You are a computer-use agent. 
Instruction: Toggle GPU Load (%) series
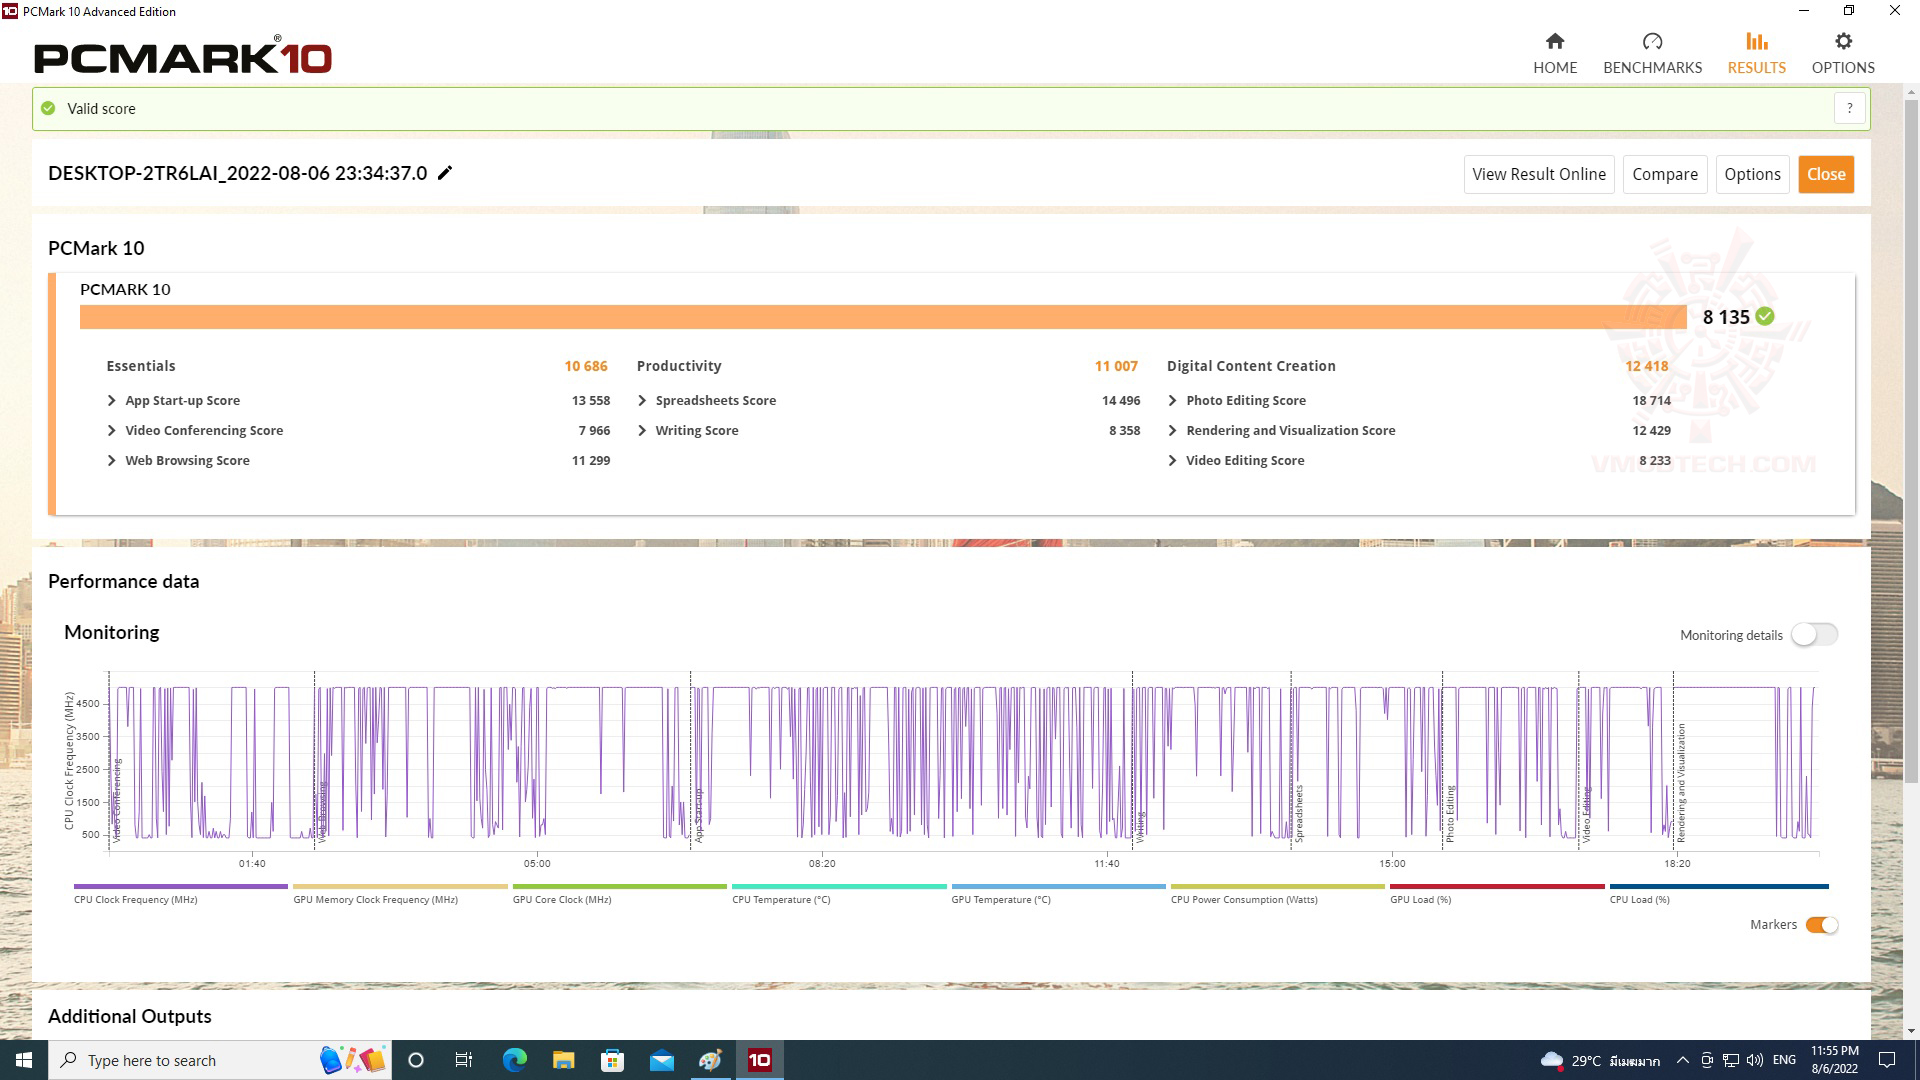1497,893
